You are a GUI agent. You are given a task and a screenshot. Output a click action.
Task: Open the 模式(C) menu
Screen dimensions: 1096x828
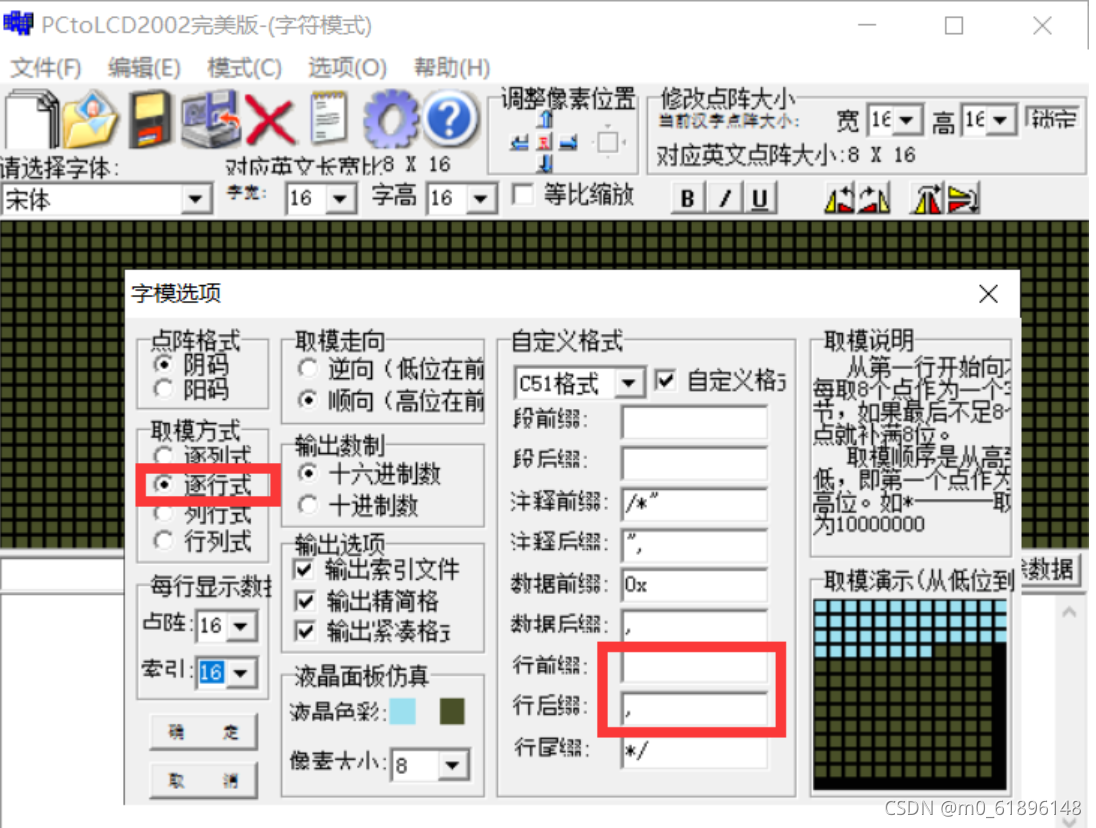coord(244,68)
